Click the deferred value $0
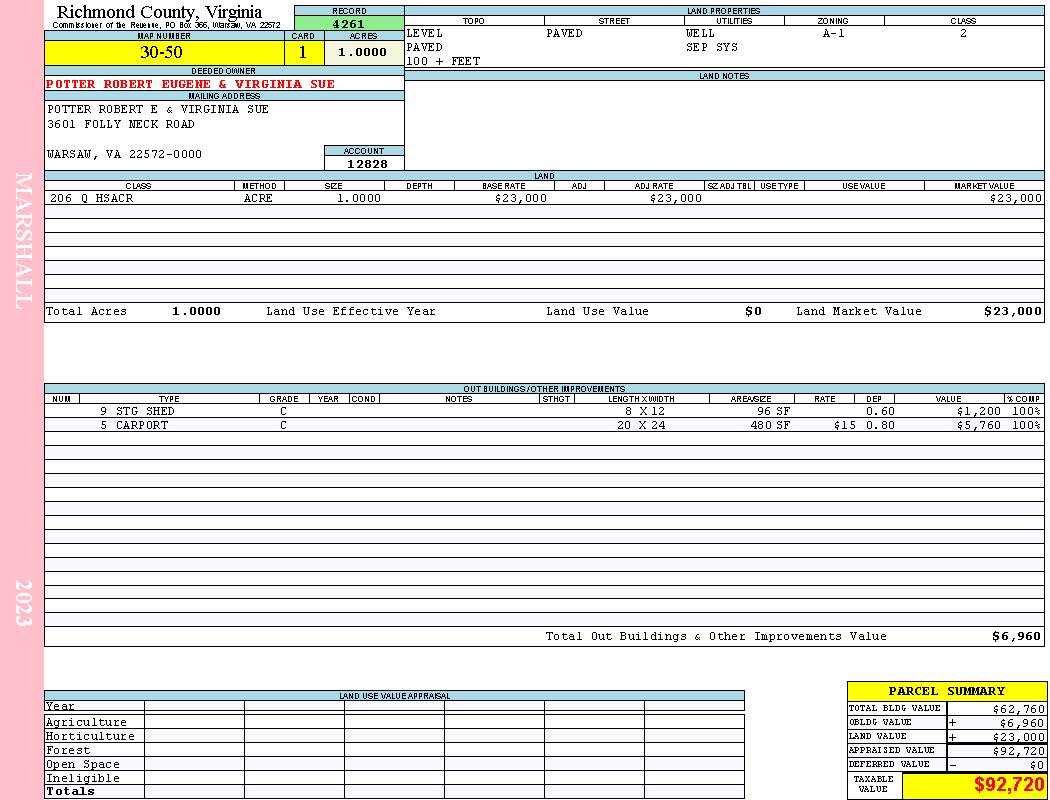 click(x=1037, y=765)
